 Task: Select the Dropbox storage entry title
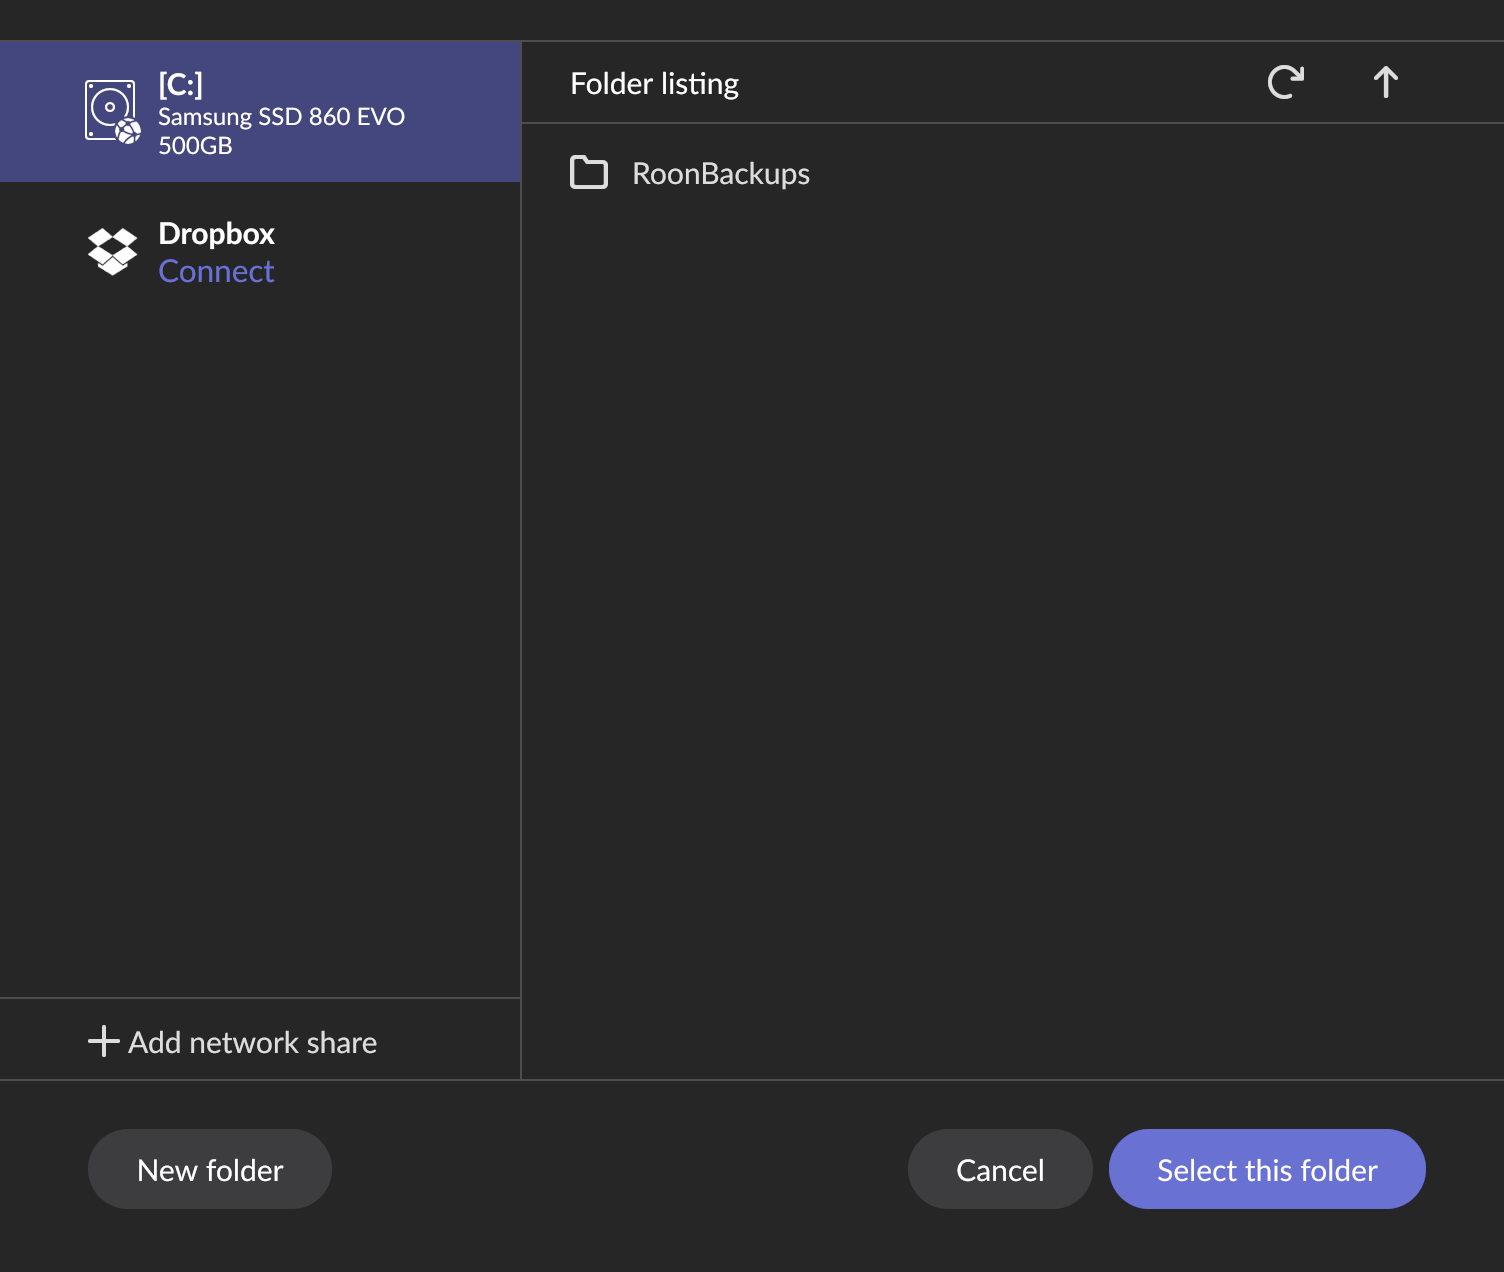click(216, 234)
